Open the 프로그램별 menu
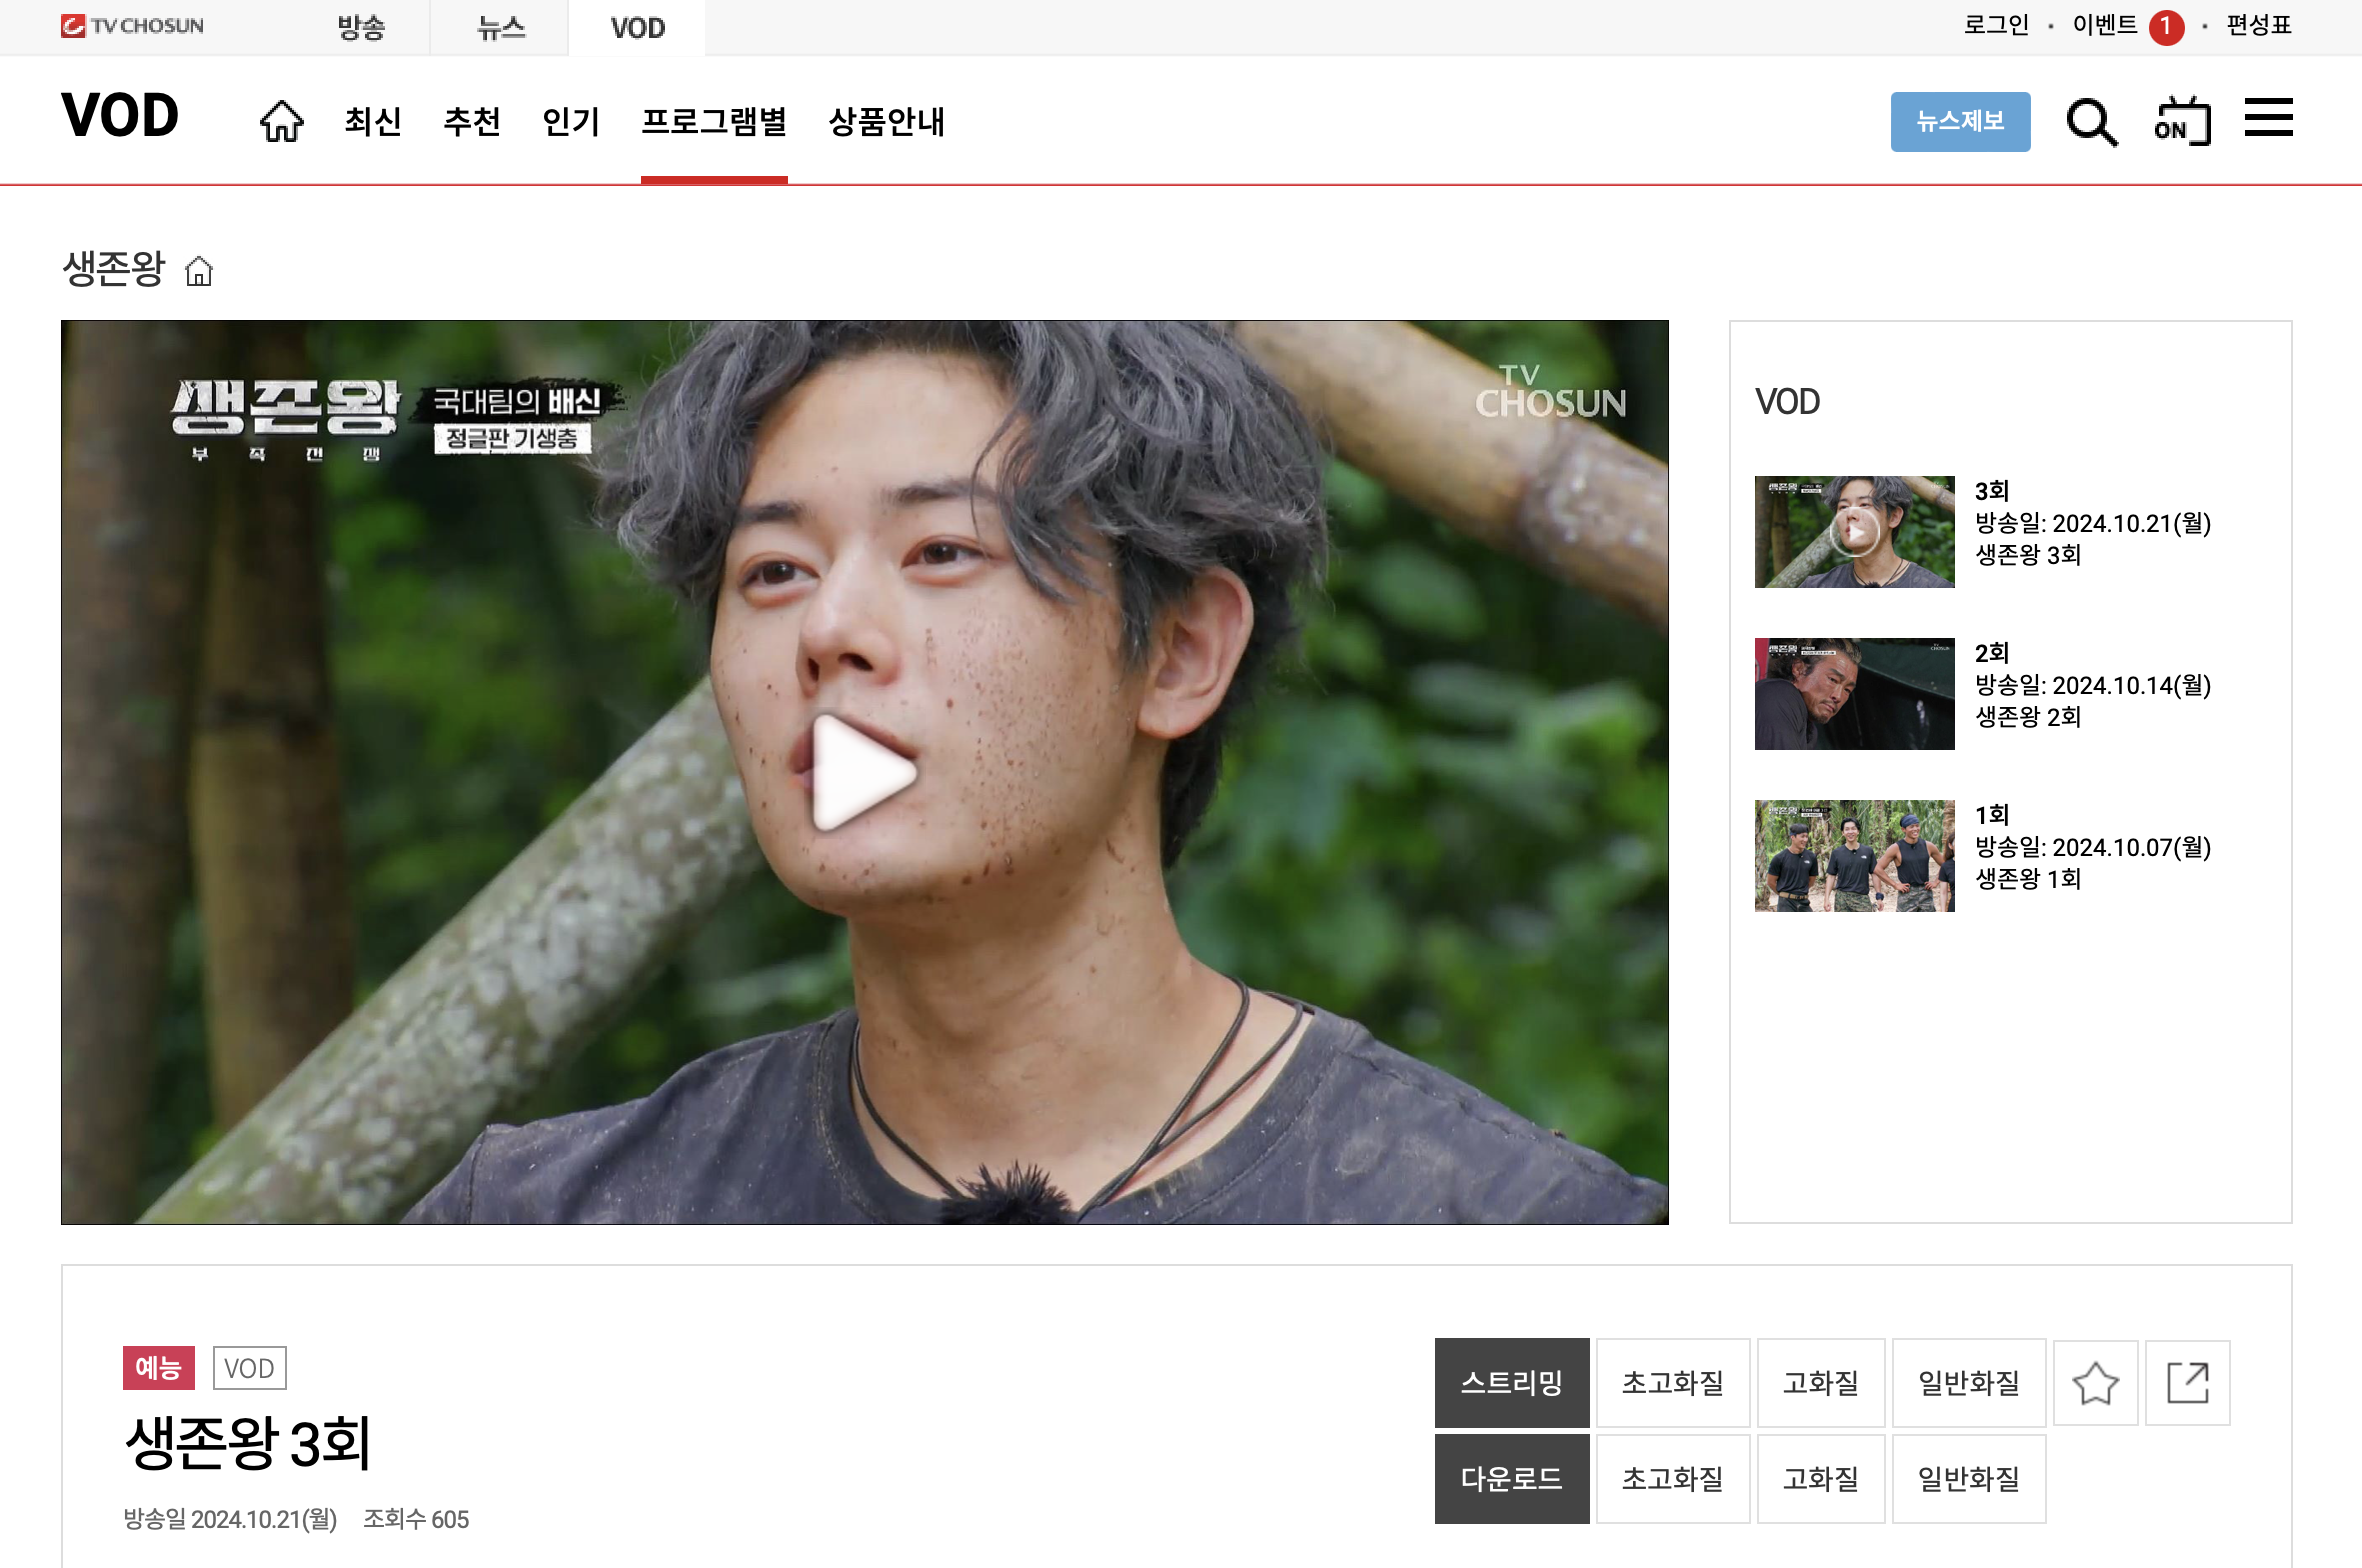2362x1568 pixels. click(714, 122)
